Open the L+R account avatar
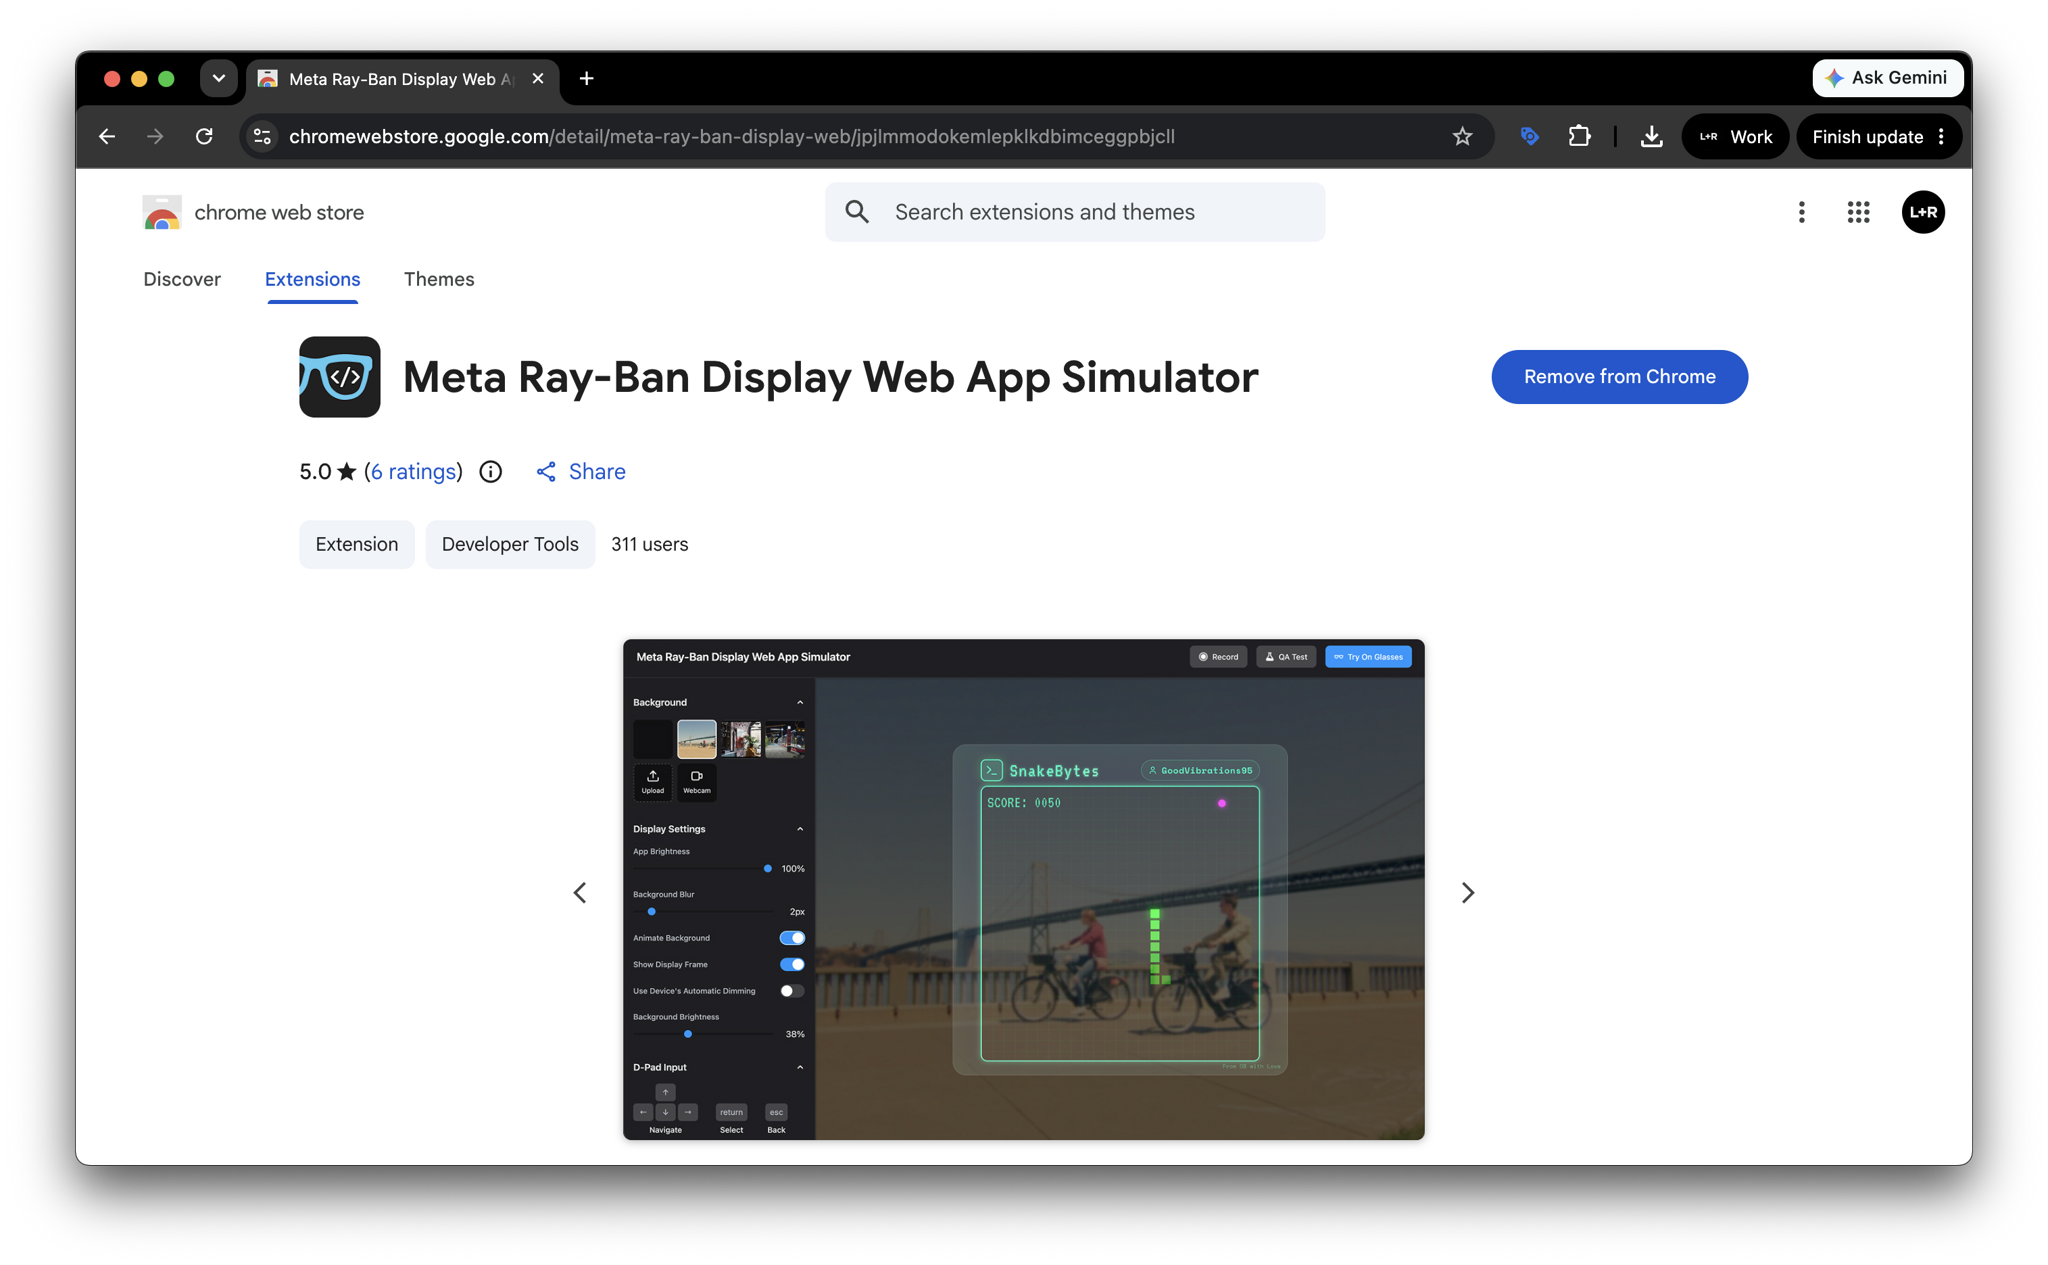 pos(1922,212)
